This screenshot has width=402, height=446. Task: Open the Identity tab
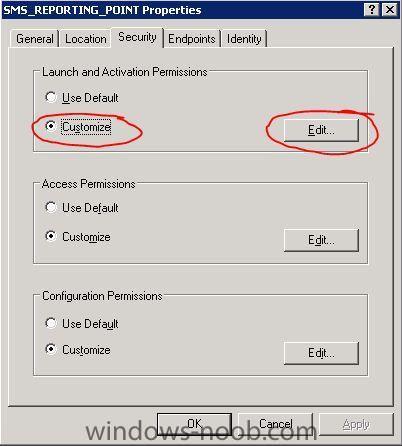[244, 39]
